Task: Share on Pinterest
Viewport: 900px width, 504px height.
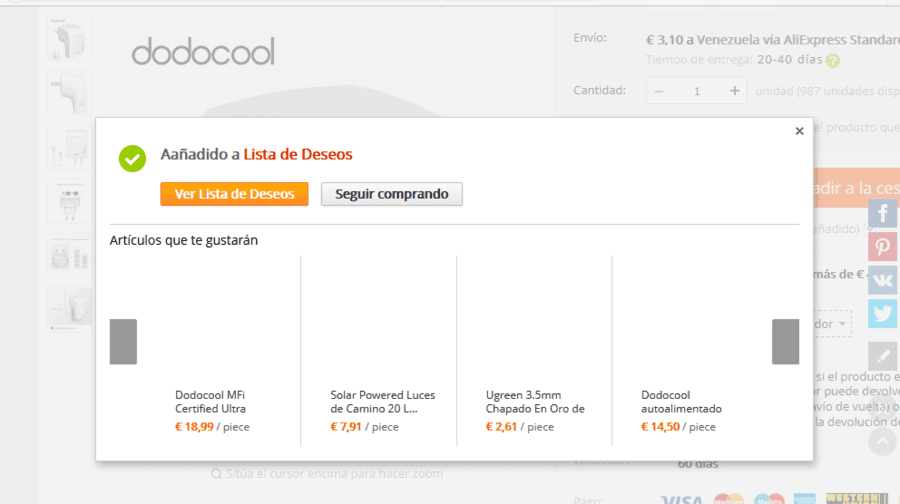Action: coord(882,247)
